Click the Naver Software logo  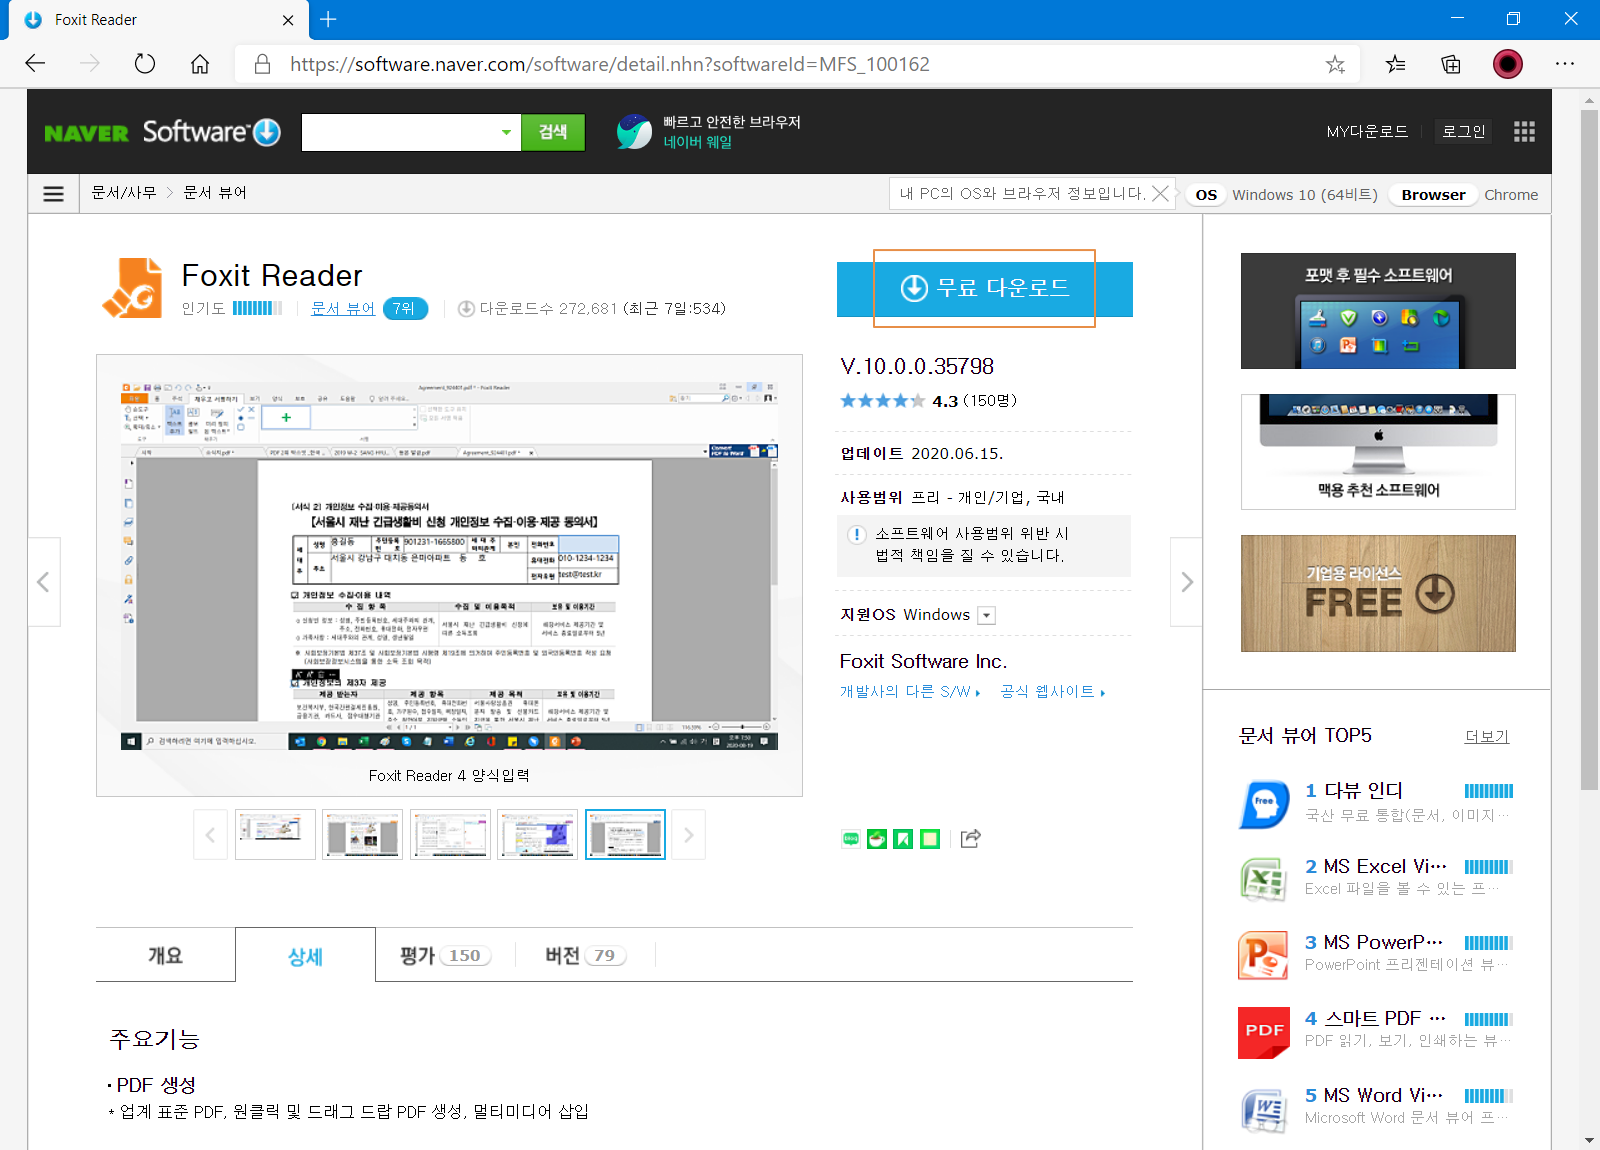[x=162, y=132]
